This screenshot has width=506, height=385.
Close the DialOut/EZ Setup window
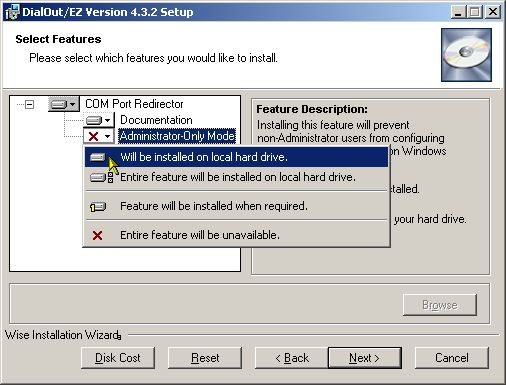(x=493, y=12)
